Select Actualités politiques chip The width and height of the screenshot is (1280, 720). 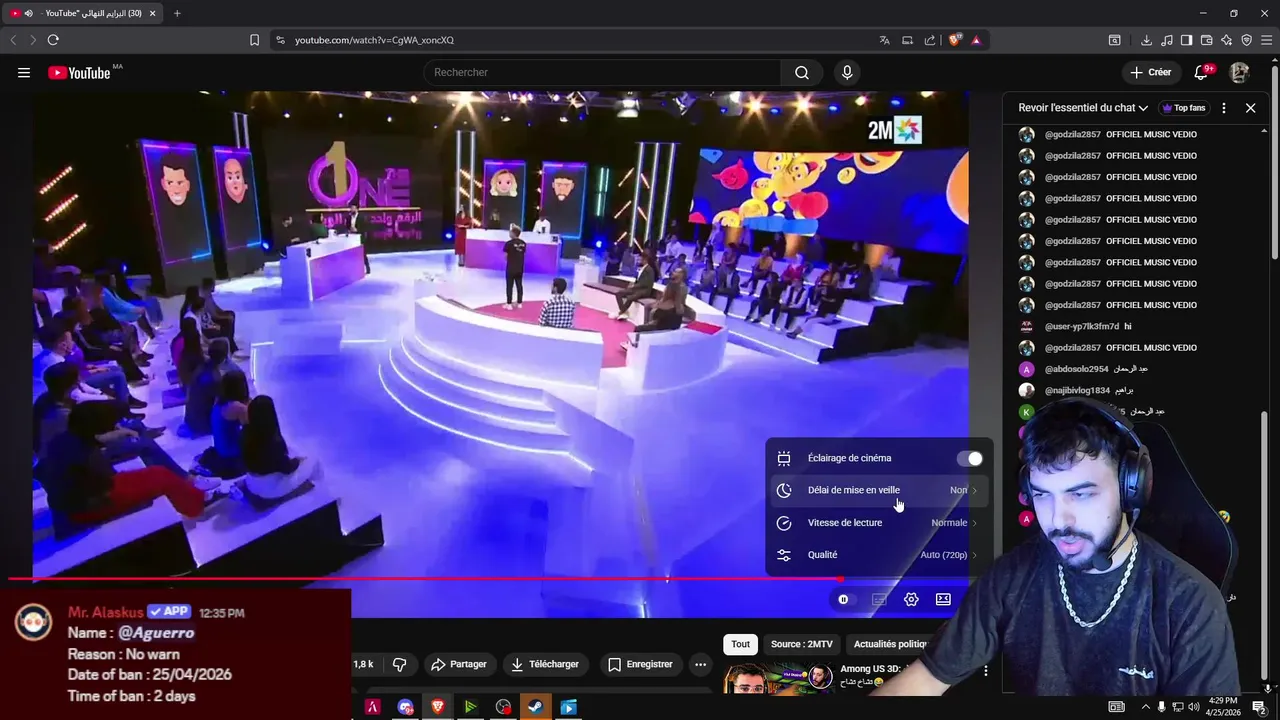point(890,644)
